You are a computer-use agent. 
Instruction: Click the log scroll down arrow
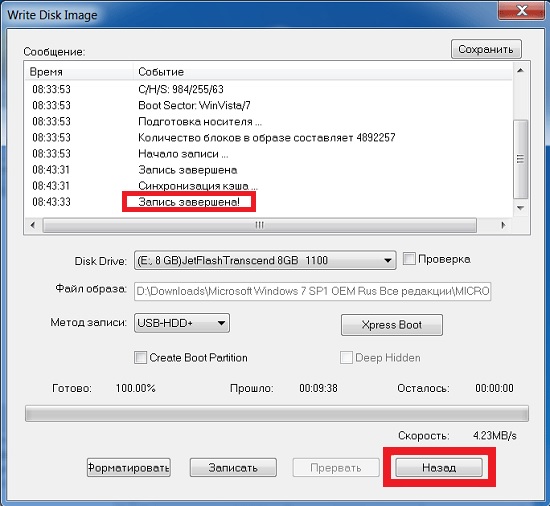click(521, 208)
